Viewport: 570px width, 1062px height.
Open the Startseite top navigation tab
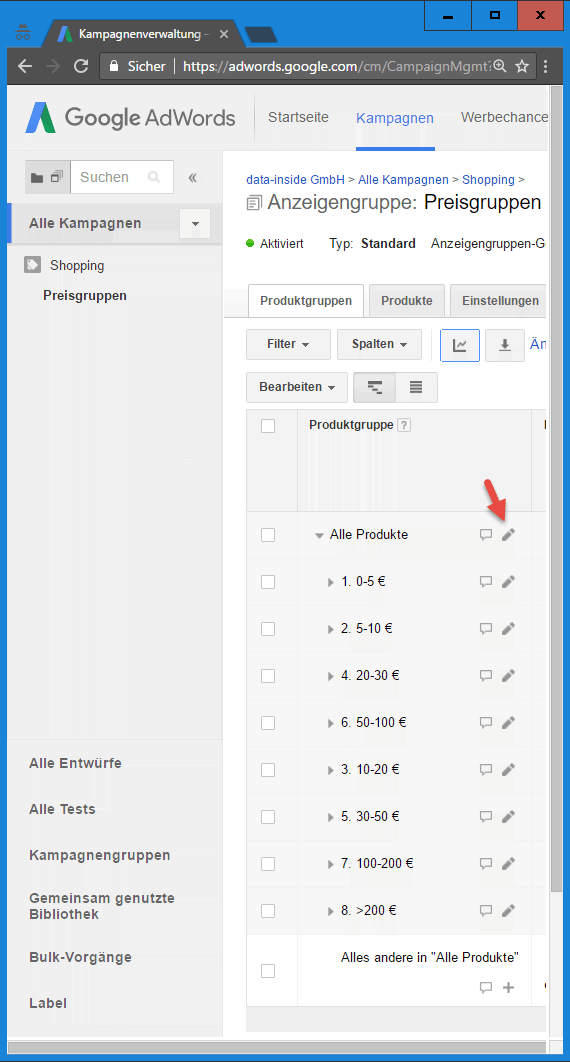tap(299, 117)
